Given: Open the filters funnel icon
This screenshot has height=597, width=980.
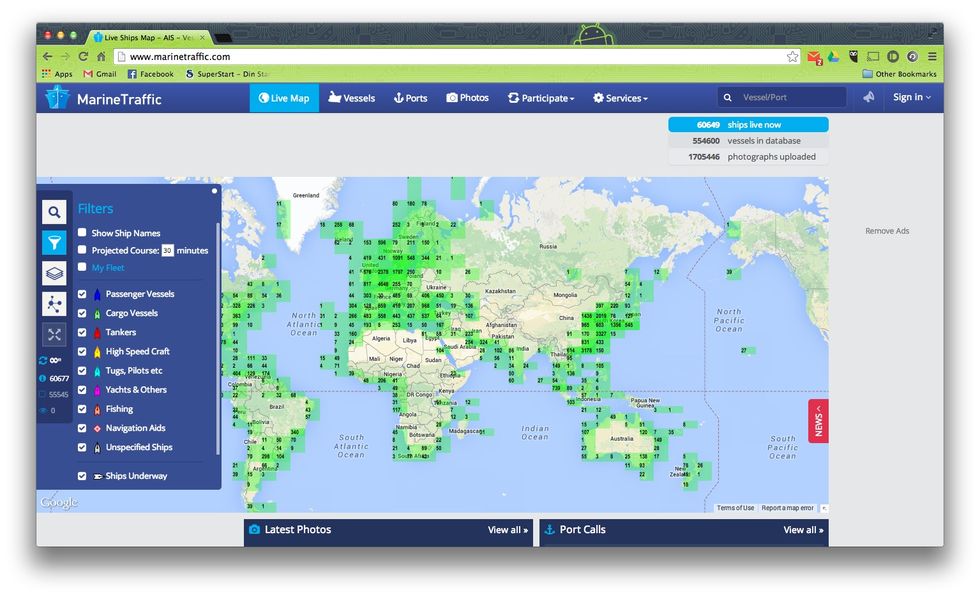Looking at the screenshot, I should click(54, 242).
